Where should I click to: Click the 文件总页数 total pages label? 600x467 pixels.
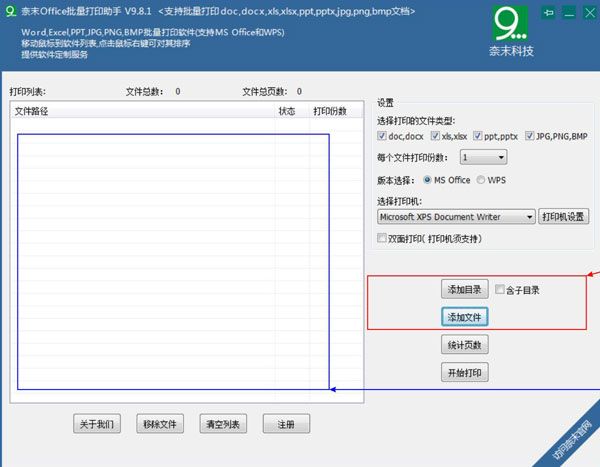pyautogui.click(x=264, y=91)
